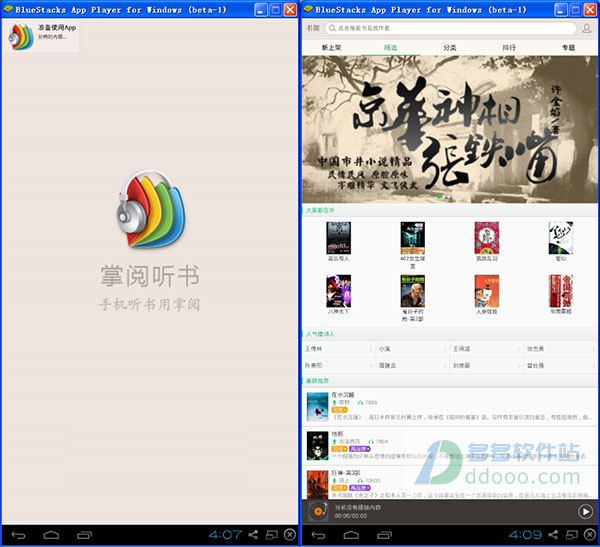Click BlueStacks logo in left title bar

click(8, 9)
